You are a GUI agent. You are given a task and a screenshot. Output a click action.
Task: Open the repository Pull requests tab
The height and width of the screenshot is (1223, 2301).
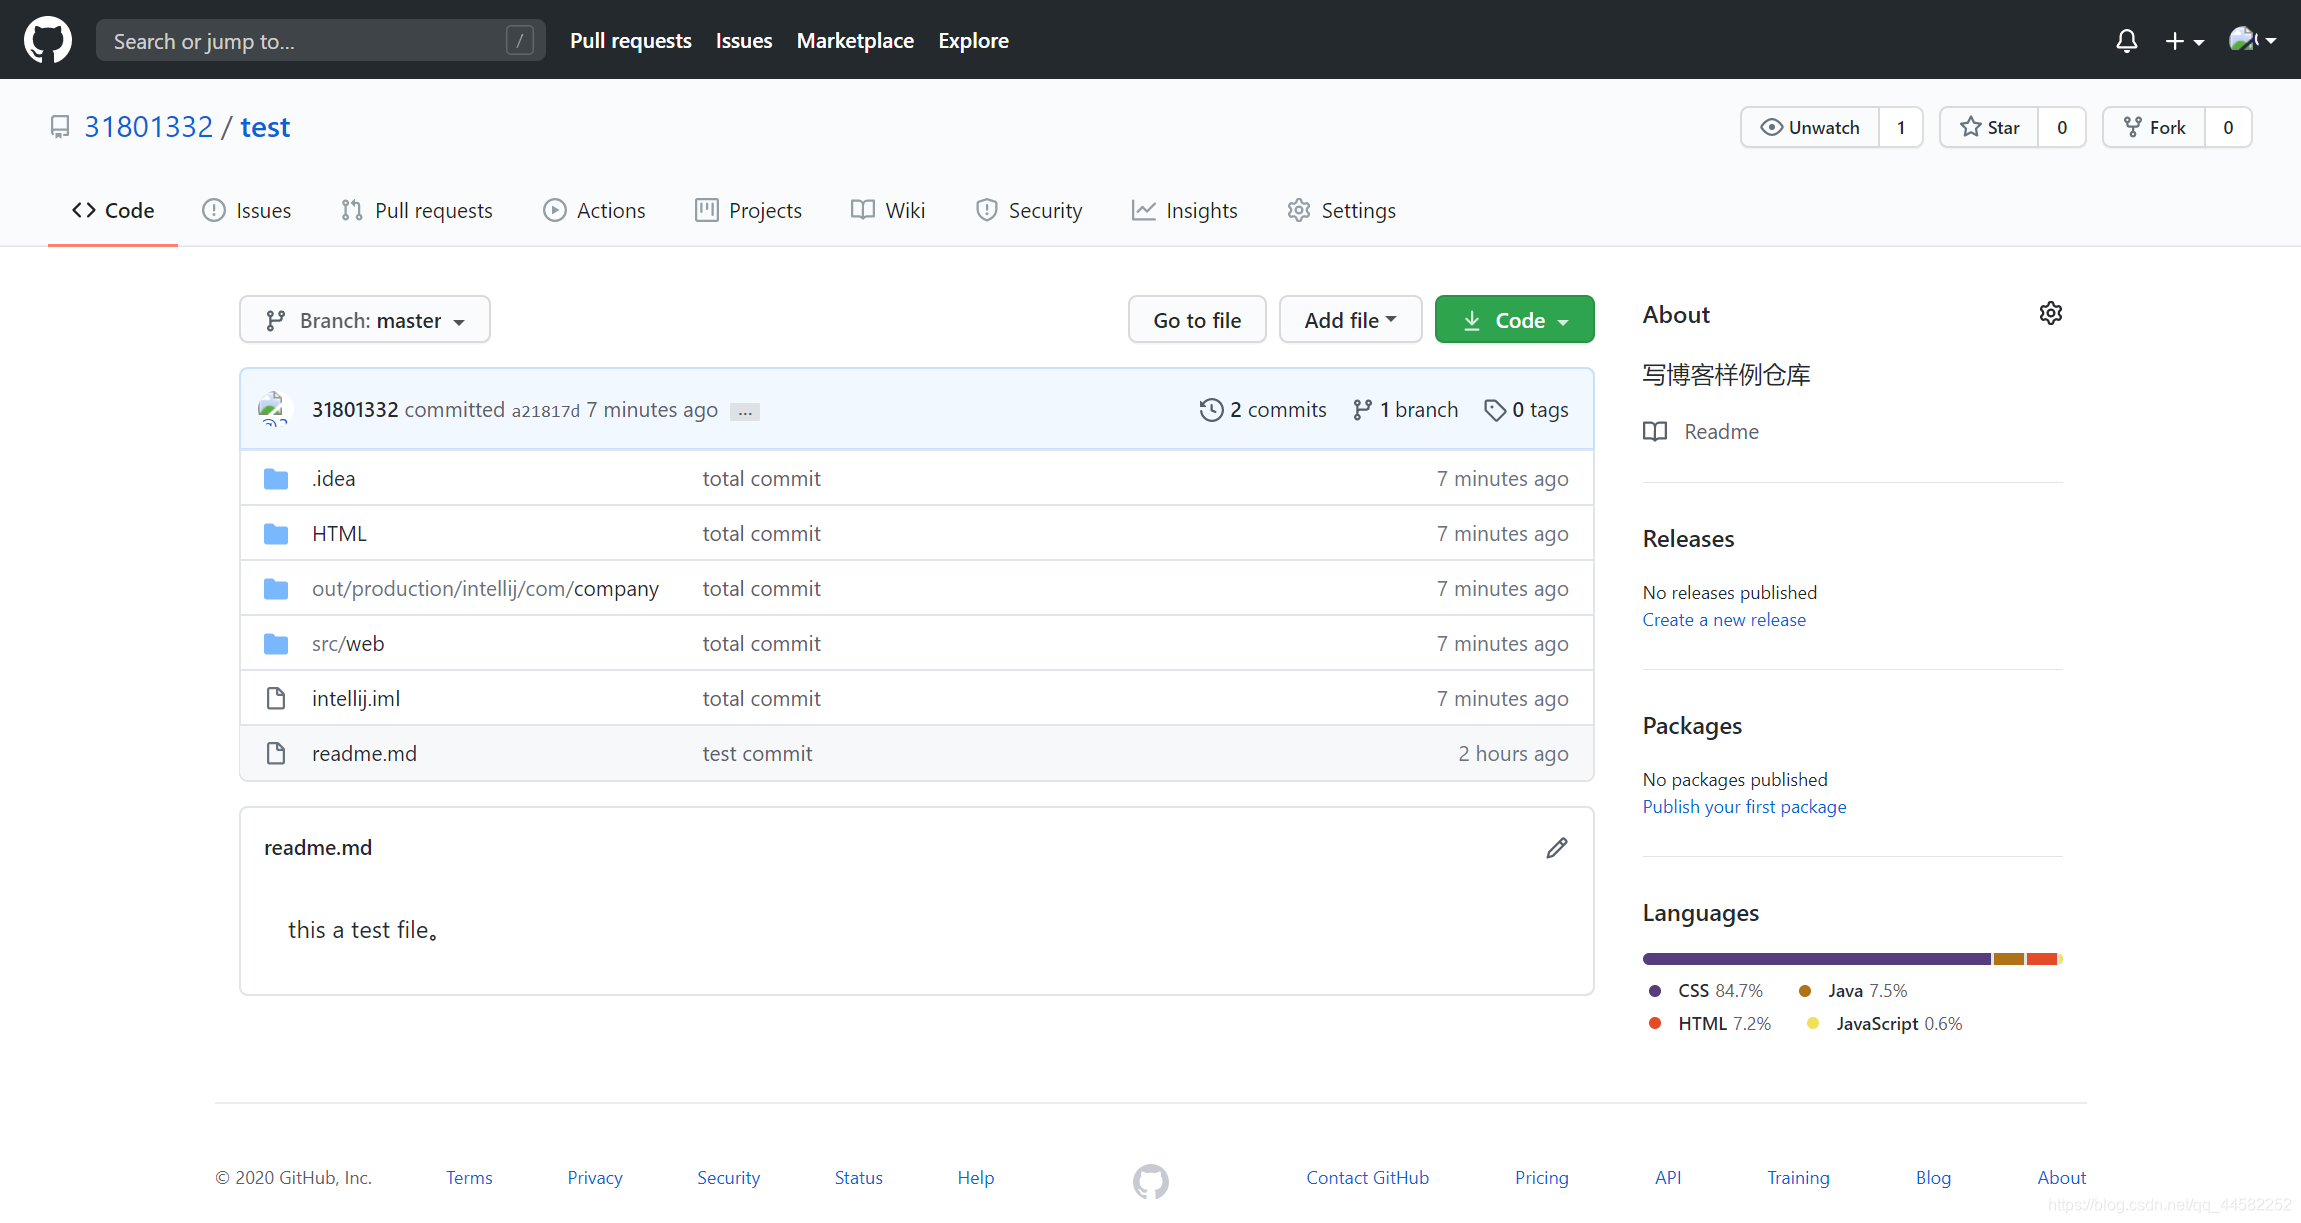tap(417, 210)
